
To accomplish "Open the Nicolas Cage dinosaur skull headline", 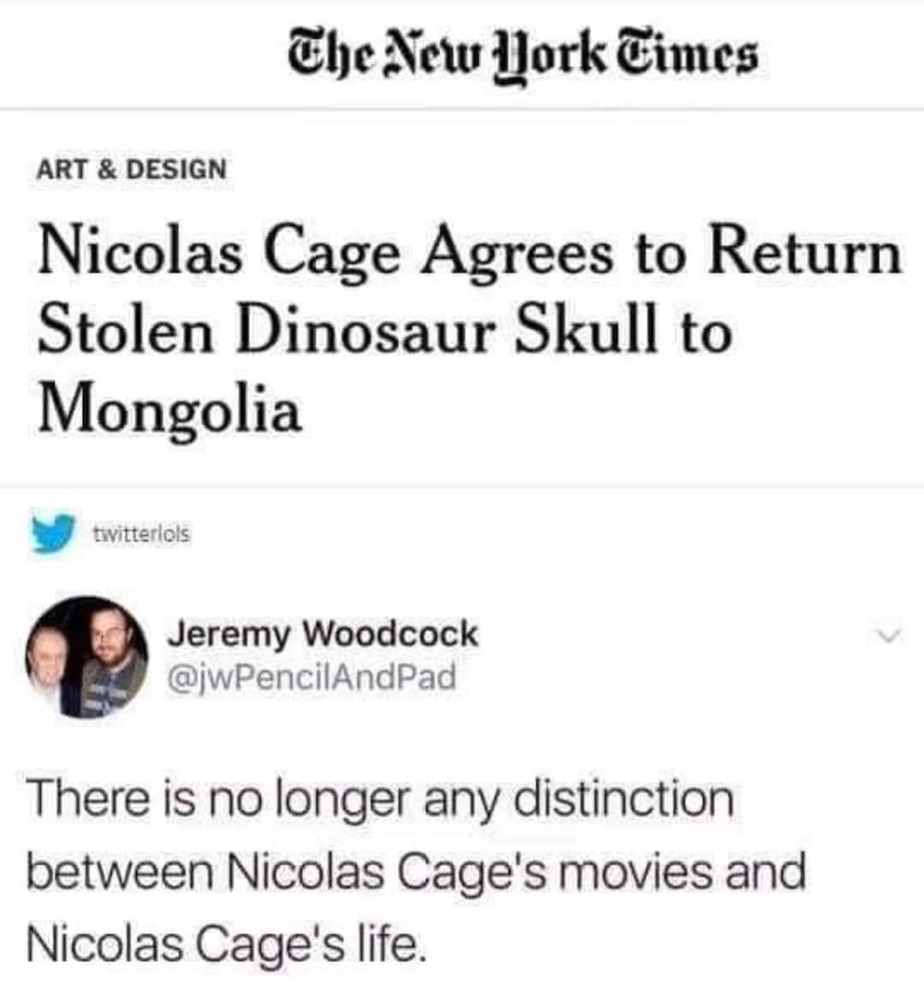I will pyautogui.click(x=469, y=331).
